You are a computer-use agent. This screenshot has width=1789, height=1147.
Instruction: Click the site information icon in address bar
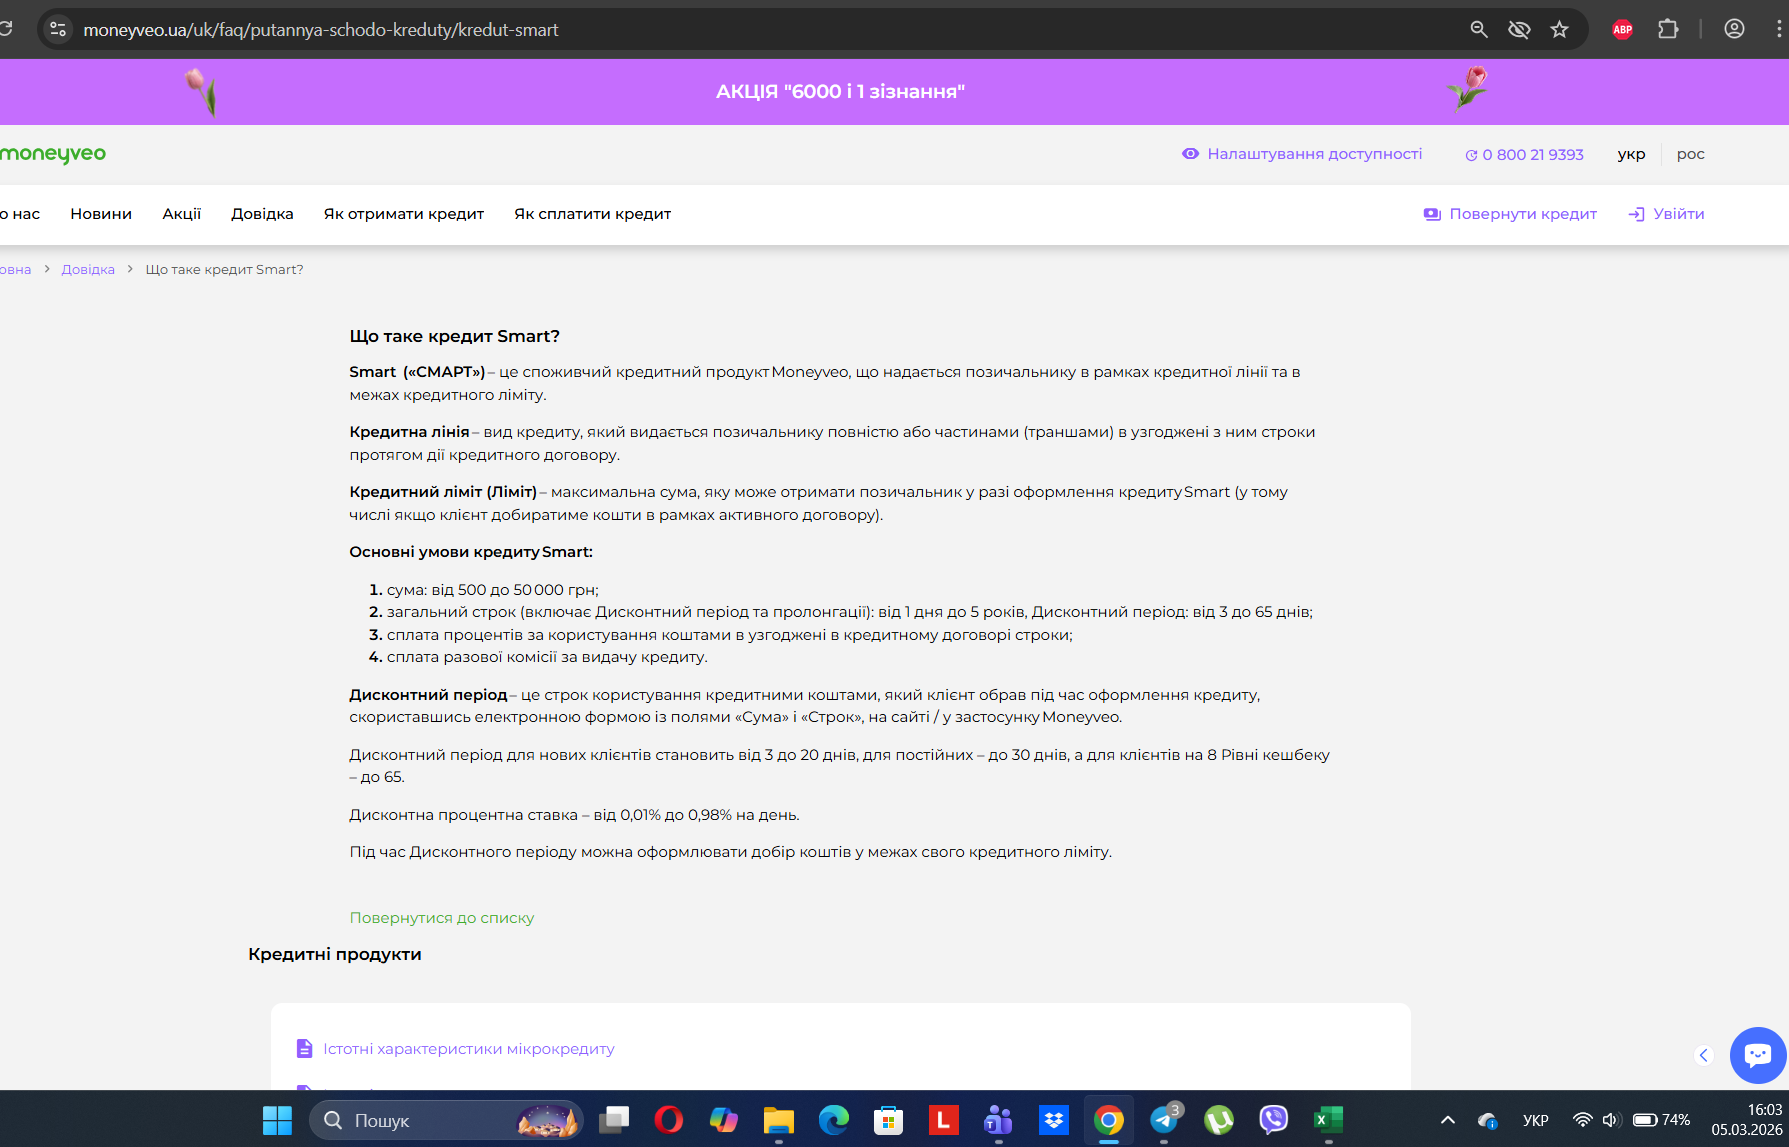[x=59, y=30]
